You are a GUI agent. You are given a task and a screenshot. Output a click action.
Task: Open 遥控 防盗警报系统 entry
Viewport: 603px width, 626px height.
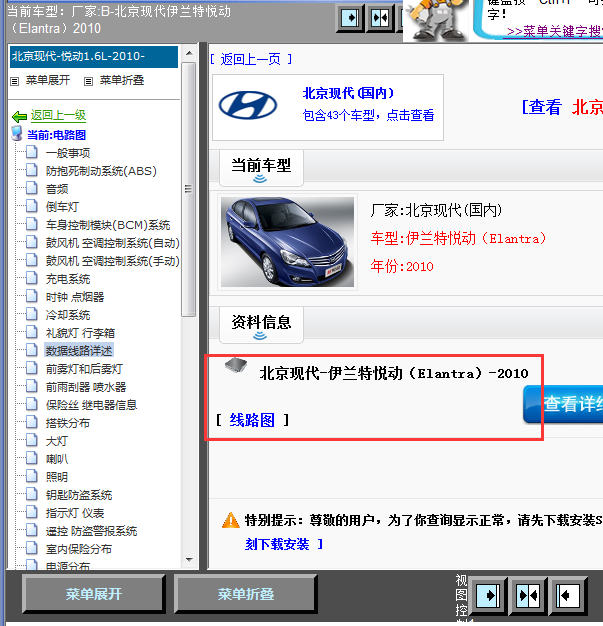(x=91, y=531)
